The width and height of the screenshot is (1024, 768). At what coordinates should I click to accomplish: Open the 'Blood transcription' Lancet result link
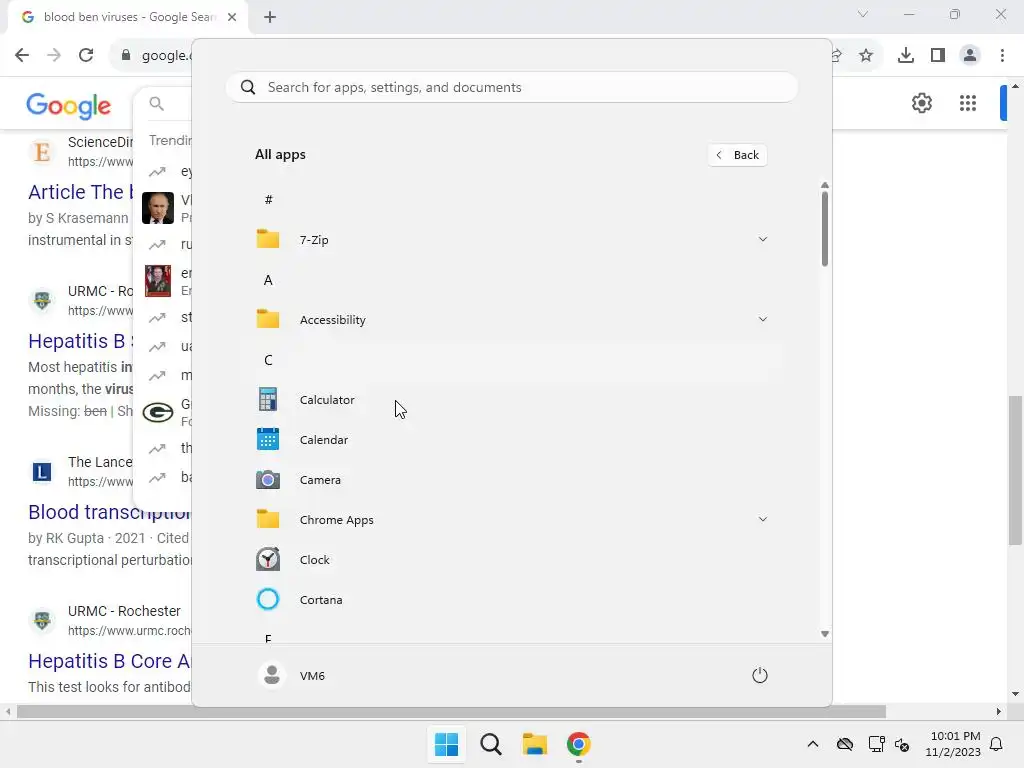(x=109, y=512)
